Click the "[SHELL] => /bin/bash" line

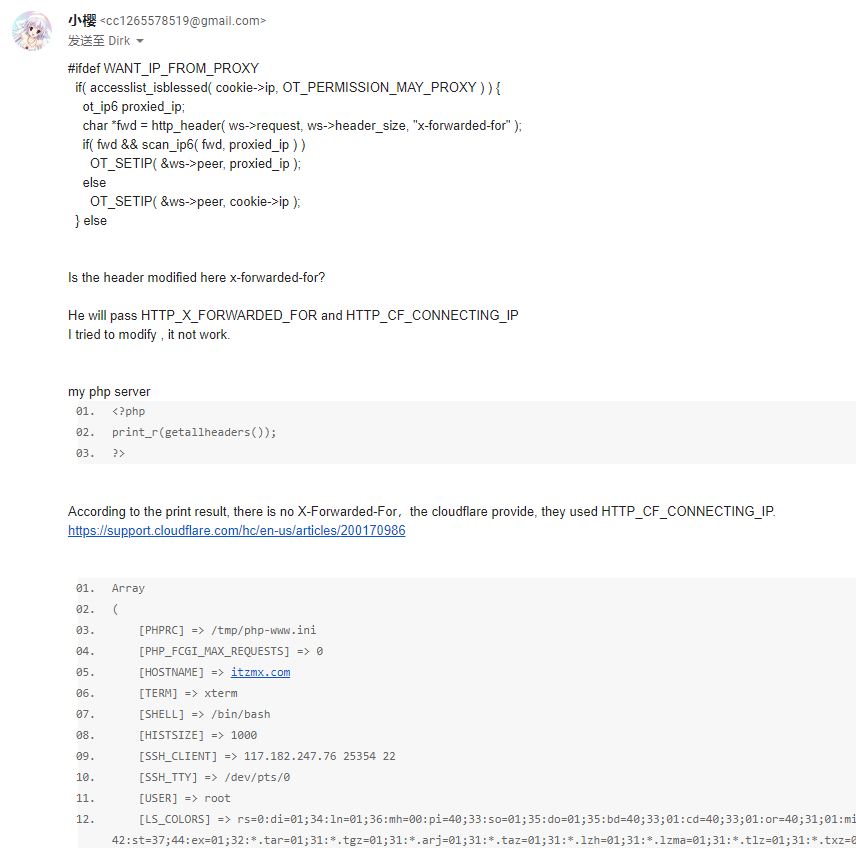pos(204,714)
